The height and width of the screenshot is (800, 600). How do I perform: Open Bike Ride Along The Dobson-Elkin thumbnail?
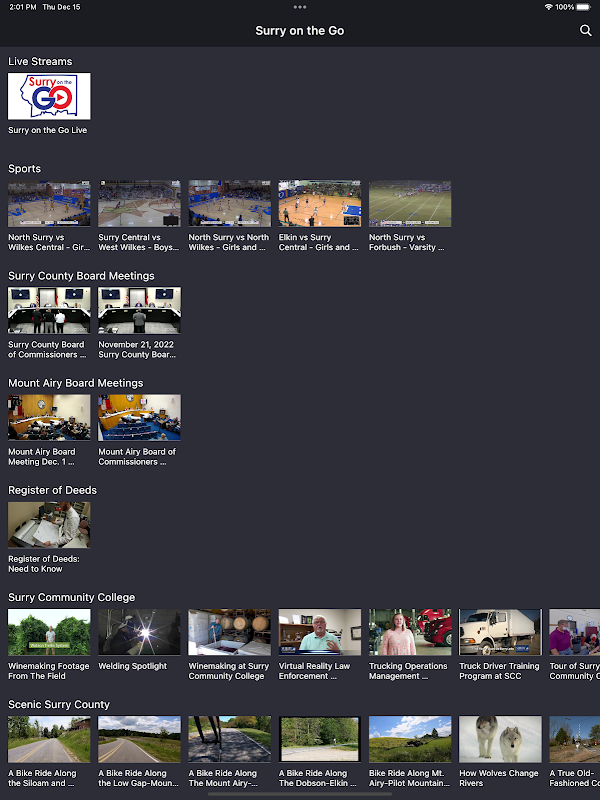(320, 739)
